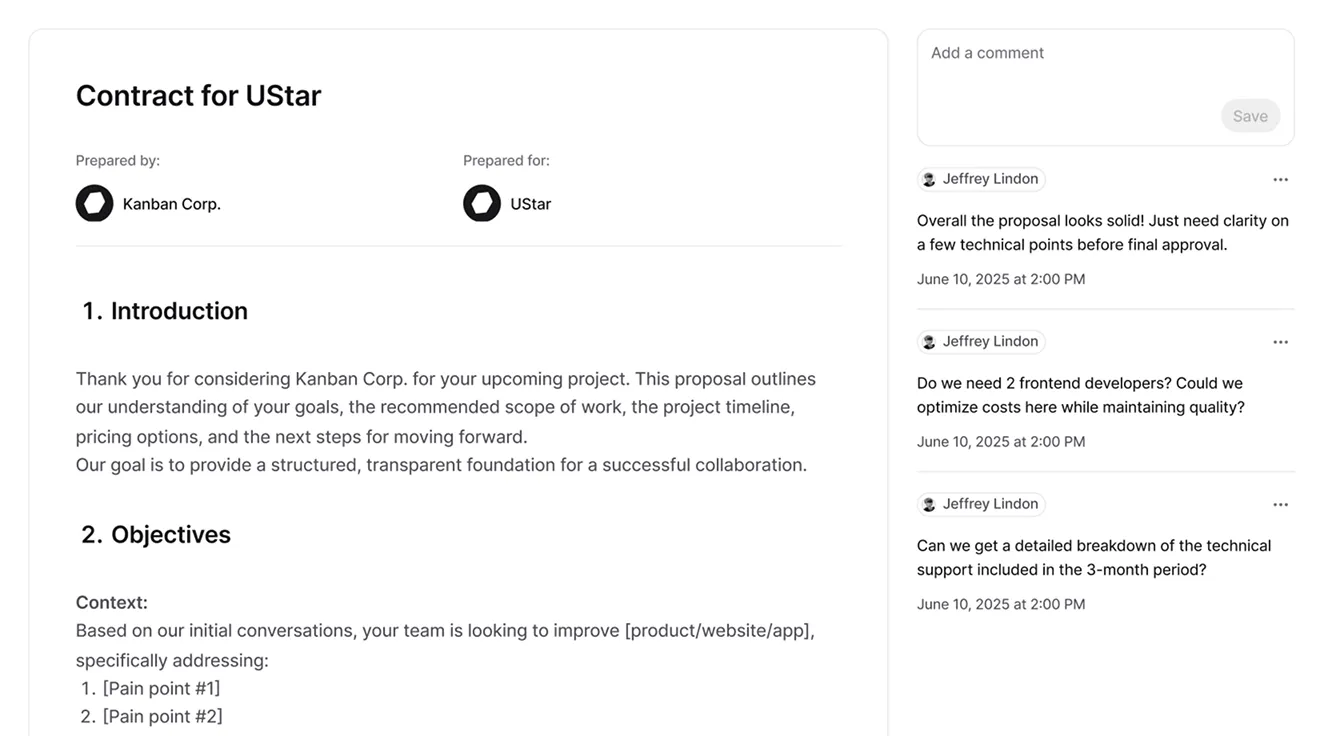Open the ellipsis menu beside the second comment

point(1281,341)
